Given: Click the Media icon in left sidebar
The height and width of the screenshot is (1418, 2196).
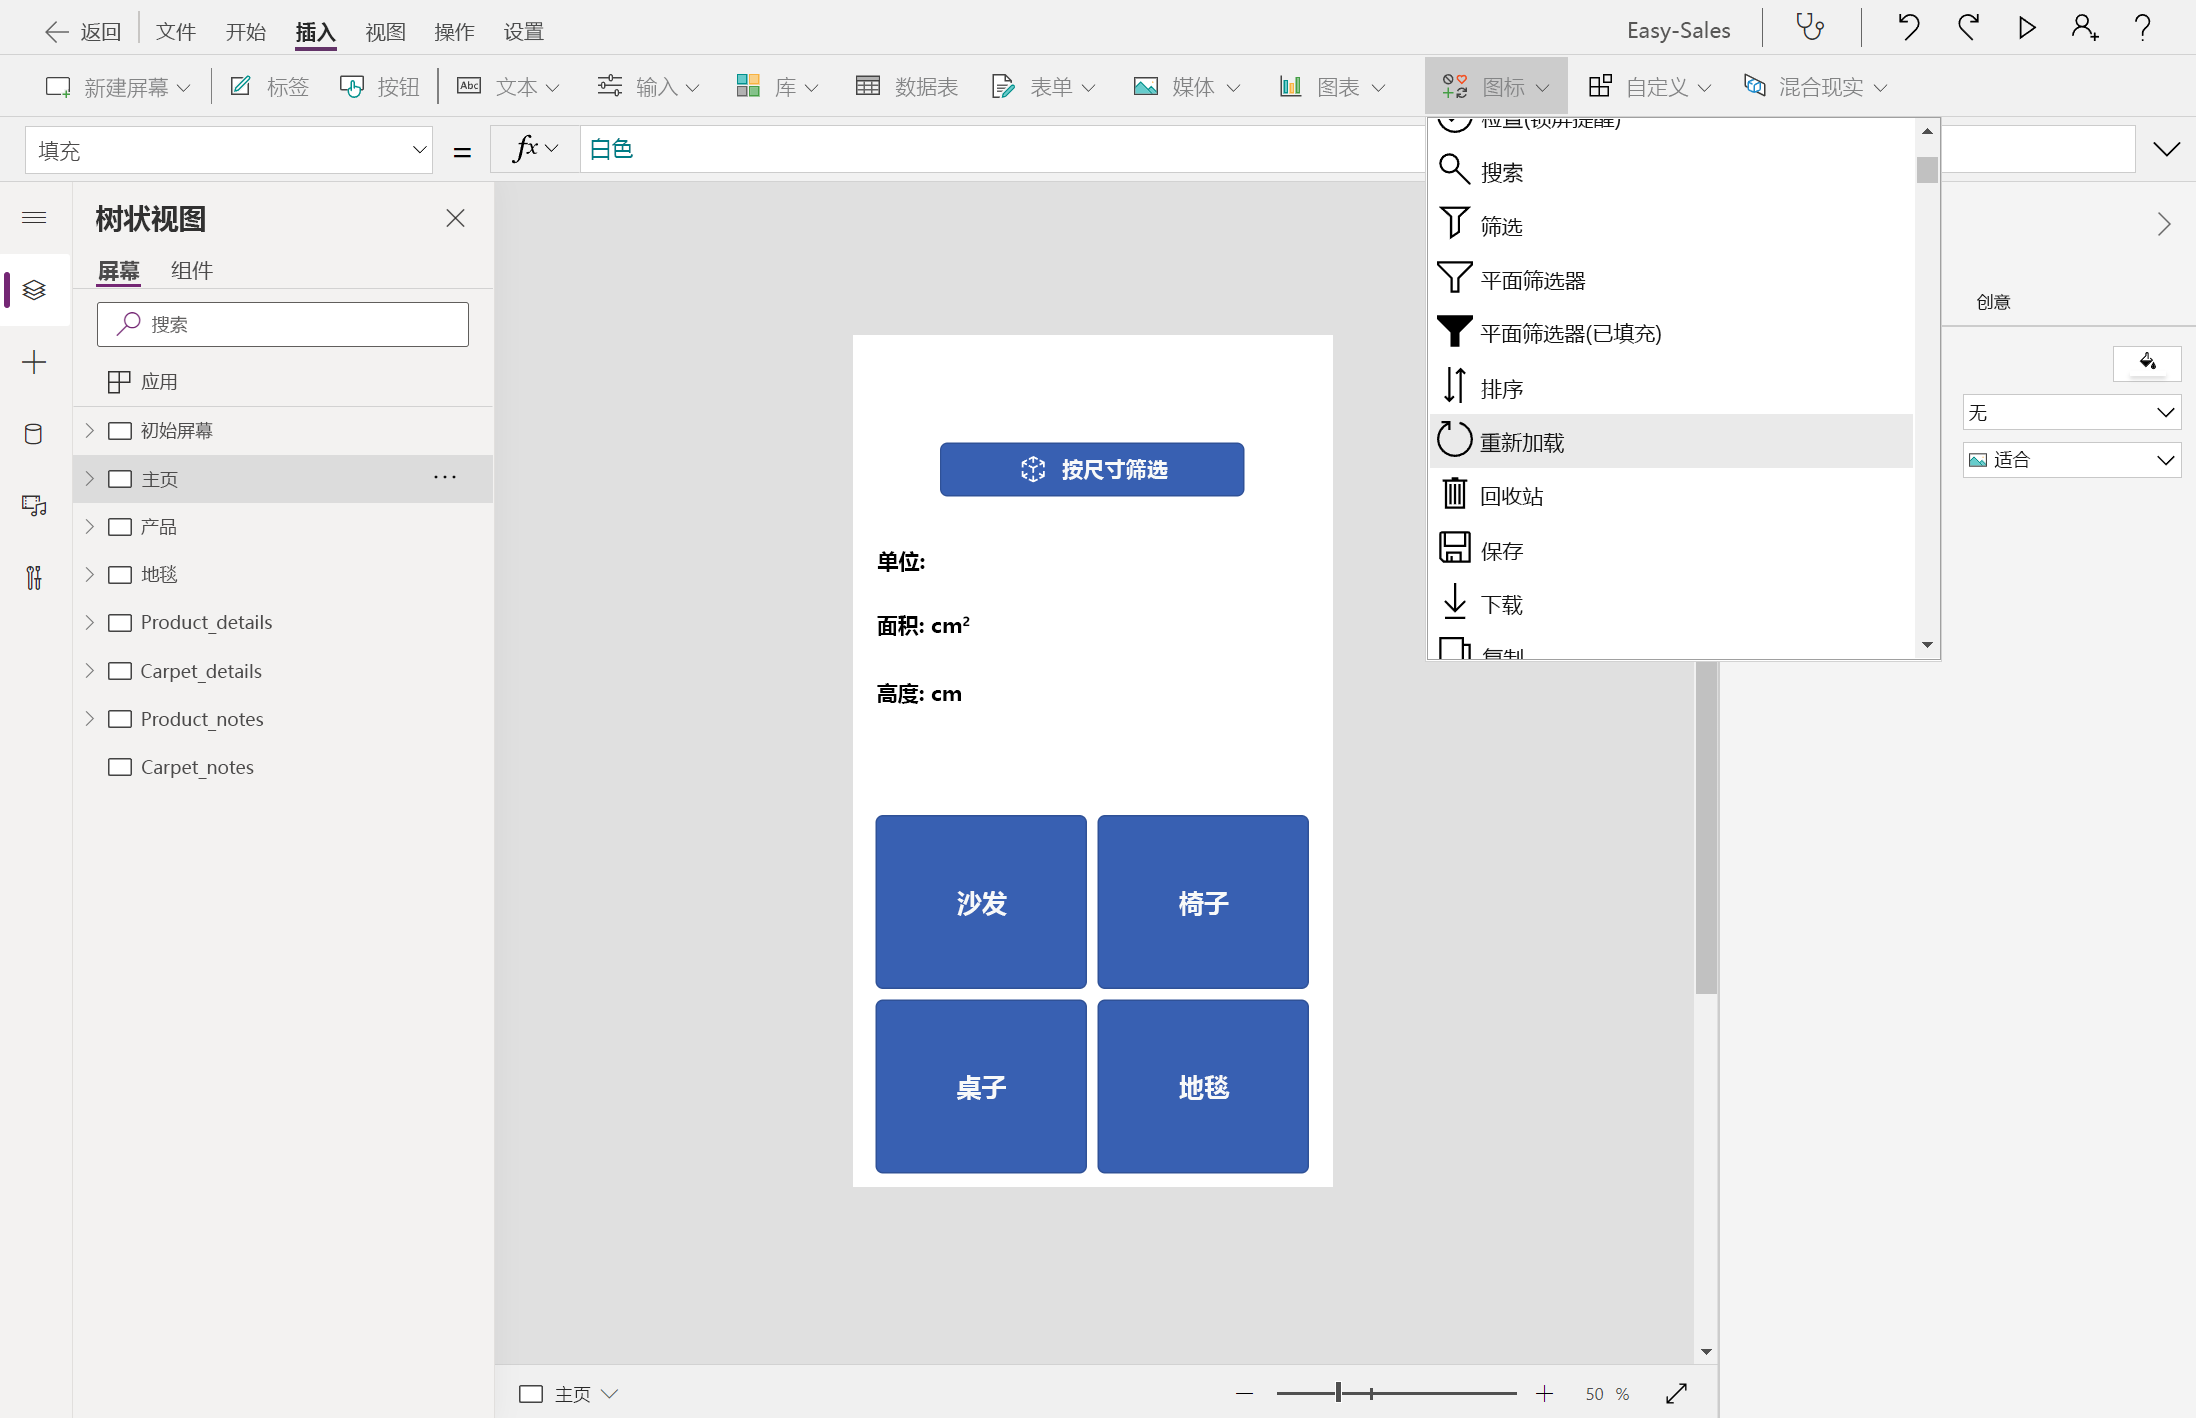Looking at the screenshot, I should pos(34,506).
